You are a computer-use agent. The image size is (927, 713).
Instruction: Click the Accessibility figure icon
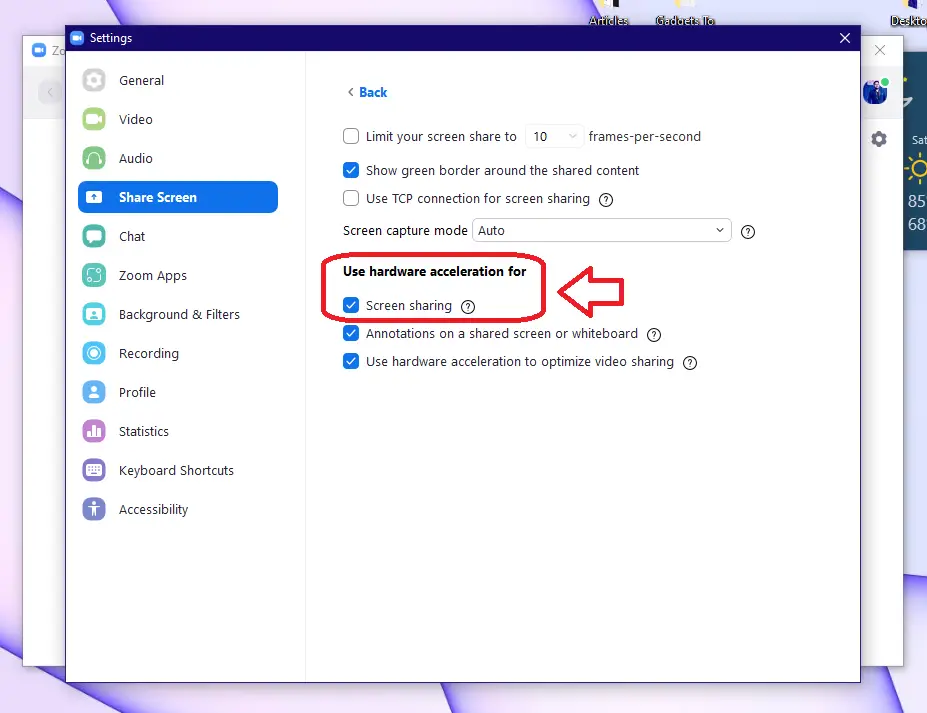[x=94, y=510]
